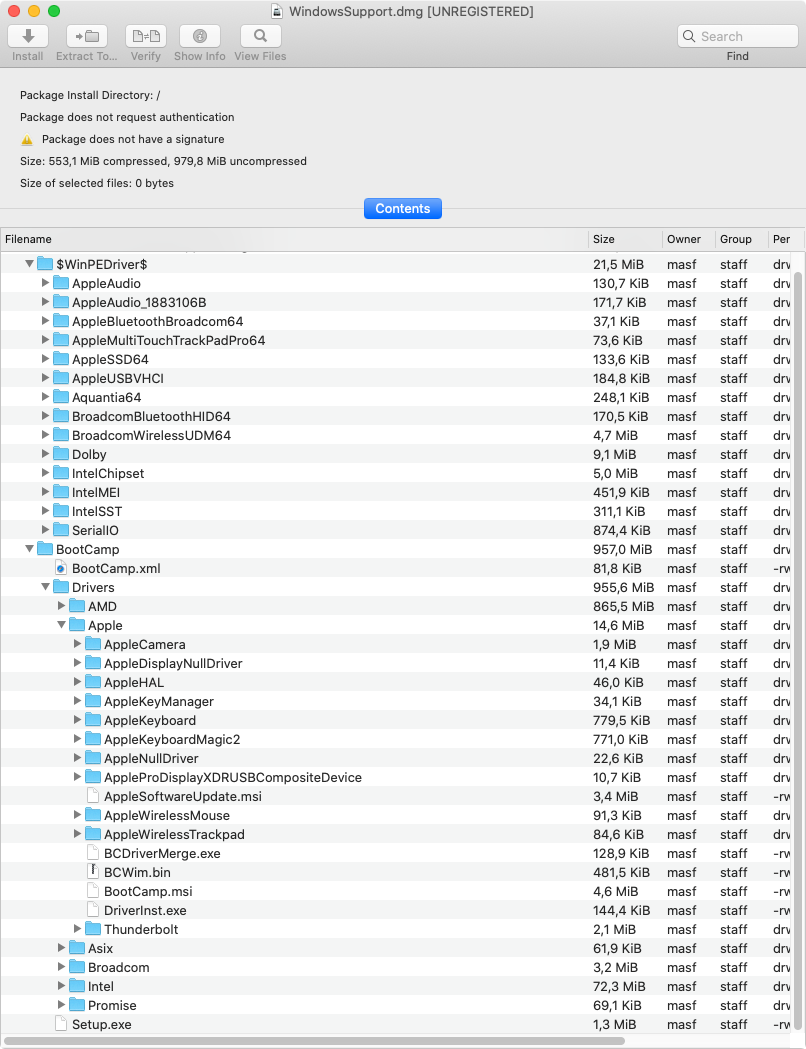Expand the BroadcomWirelessUDM64 folder

point(45,435)
